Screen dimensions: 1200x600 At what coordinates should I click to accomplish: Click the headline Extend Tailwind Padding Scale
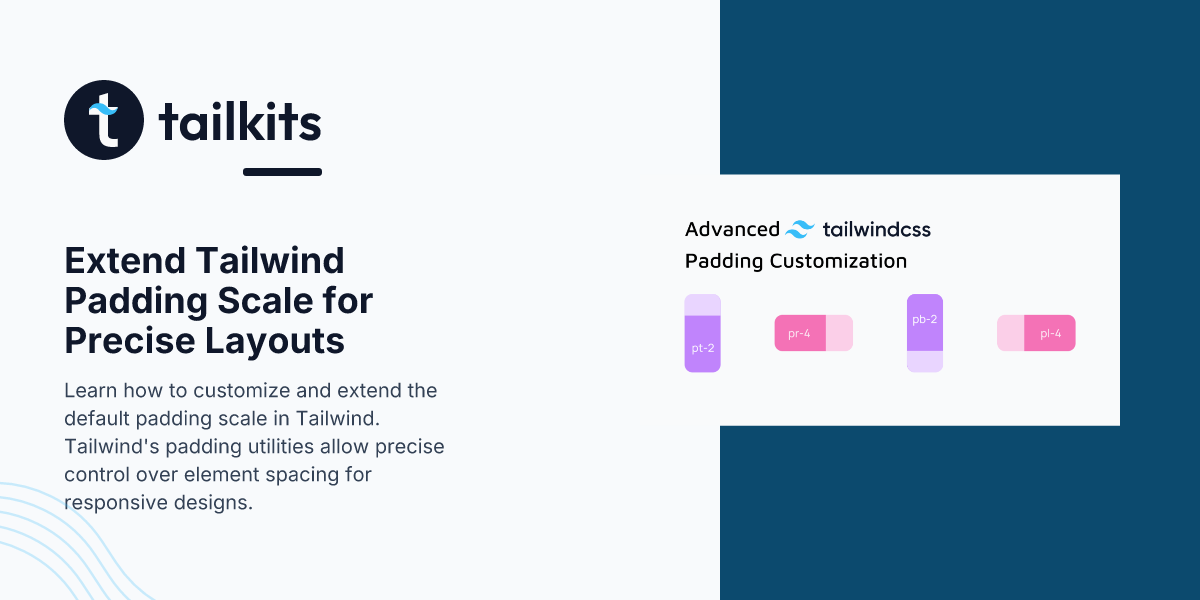[219, 301]
